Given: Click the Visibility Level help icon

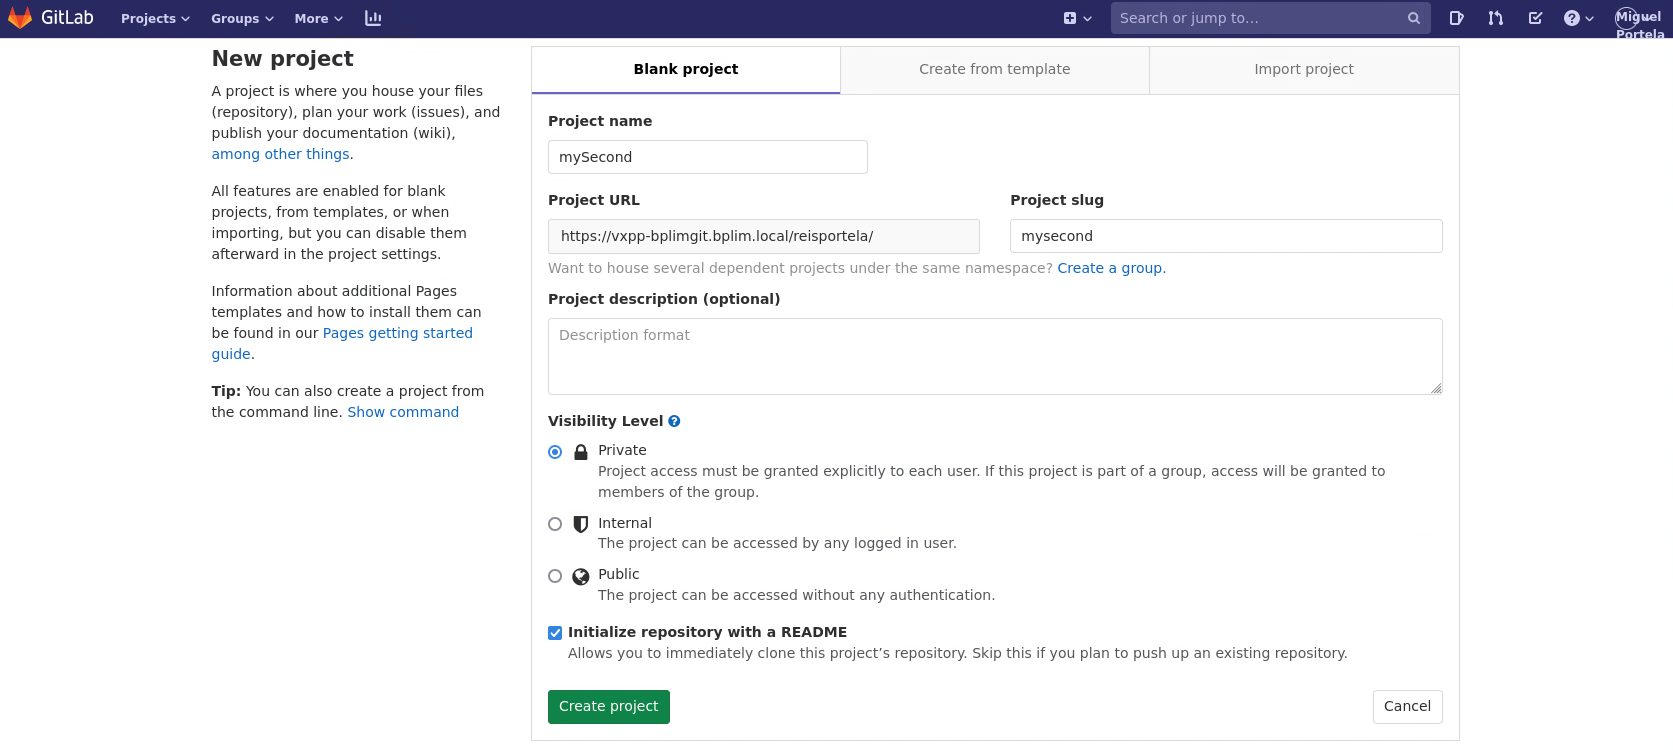Looking at the screenshot, I should click(674, 421).
